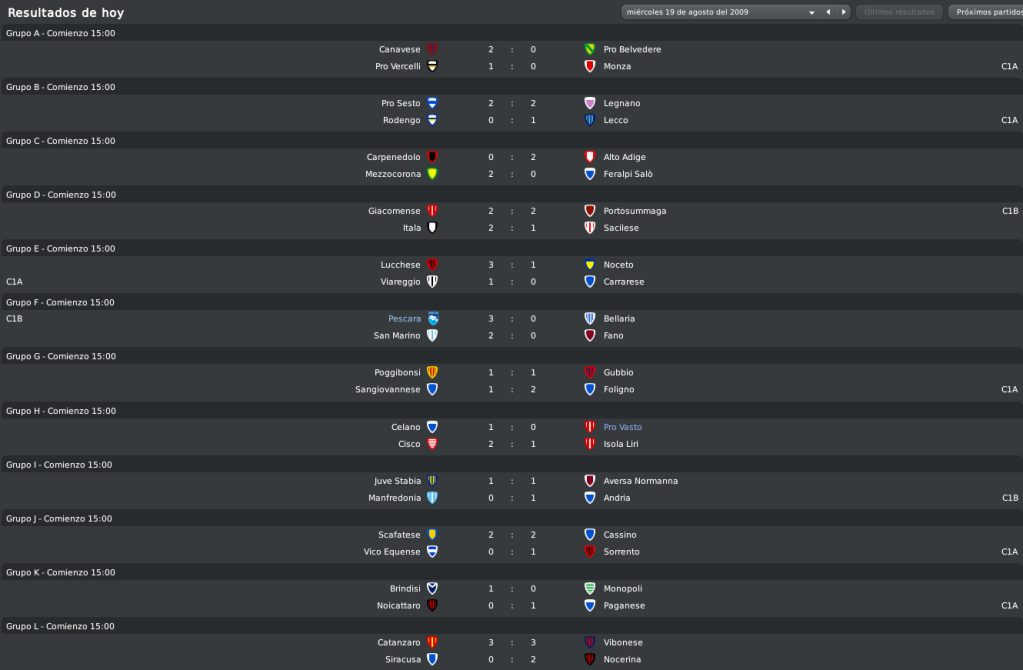Go to the previous day with left arrow
Image resolution: width=1023 pixels, height=670 pixels.
point(828,12)
